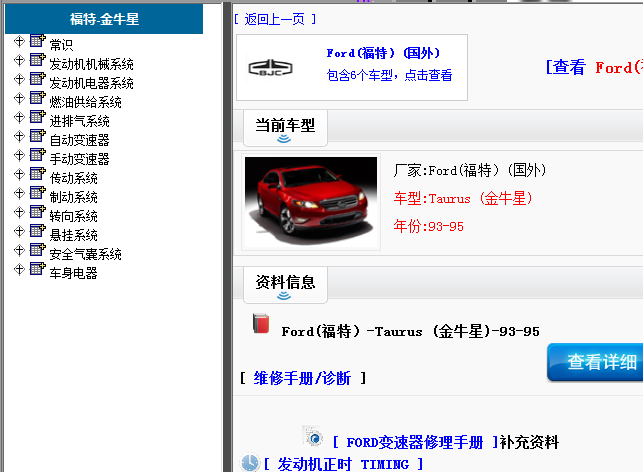Select the 发动机电器系统 tree item

coord(91,83)
